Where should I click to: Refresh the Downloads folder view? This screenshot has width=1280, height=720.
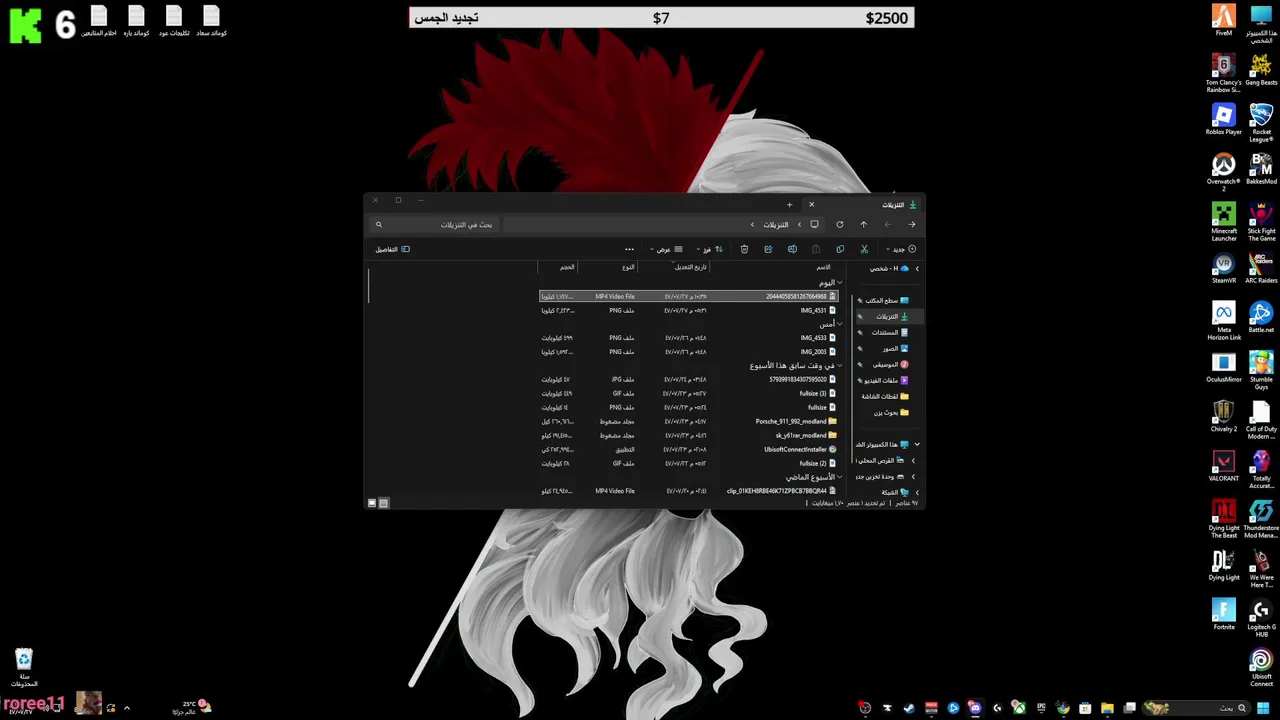pyautogui.click(x=840, y=224)
